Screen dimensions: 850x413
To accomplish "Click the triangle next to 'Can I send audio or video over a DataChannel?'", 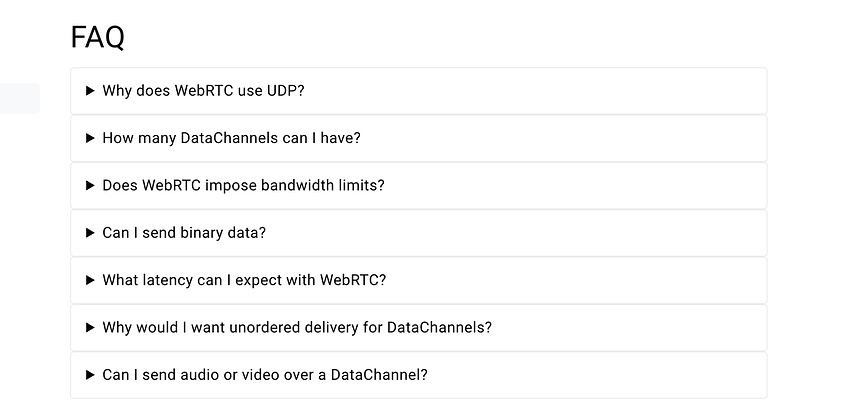I will pos(91,375).
